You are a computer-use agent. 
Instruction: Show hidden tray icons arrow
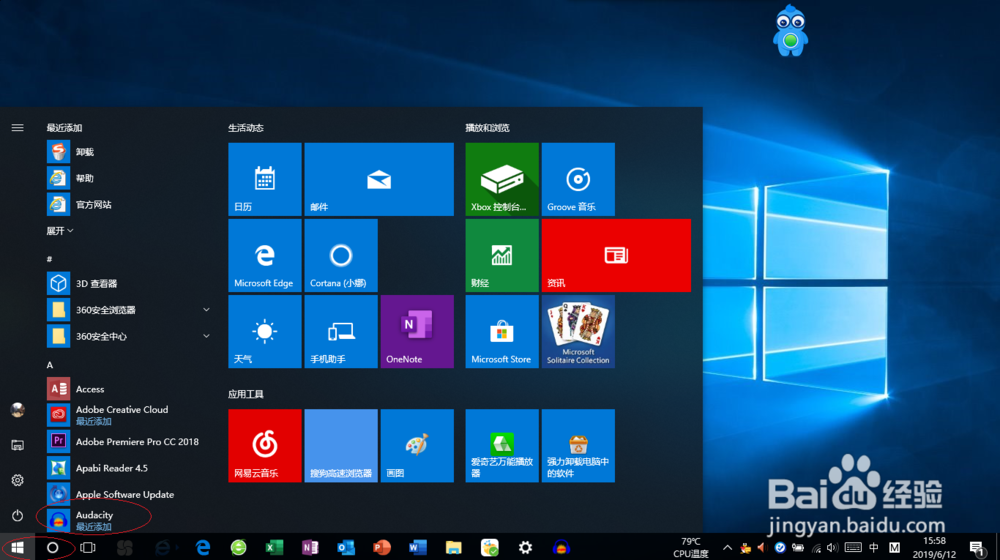727,547
